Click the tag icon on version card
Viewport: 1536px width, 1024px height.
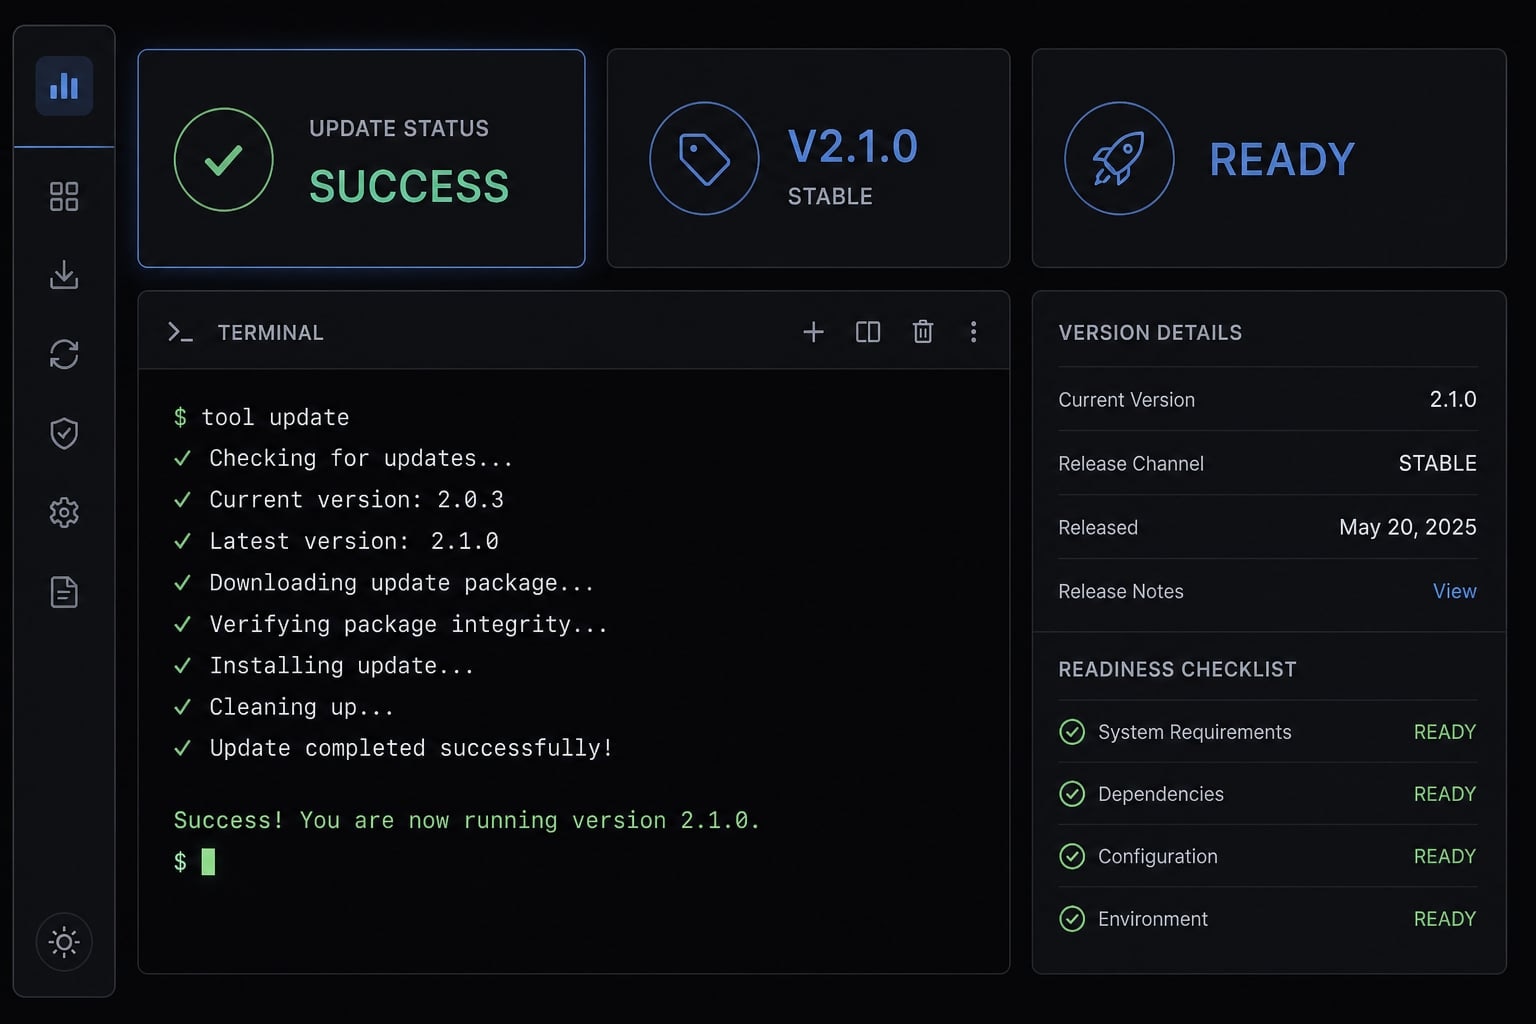coord(704,158)
